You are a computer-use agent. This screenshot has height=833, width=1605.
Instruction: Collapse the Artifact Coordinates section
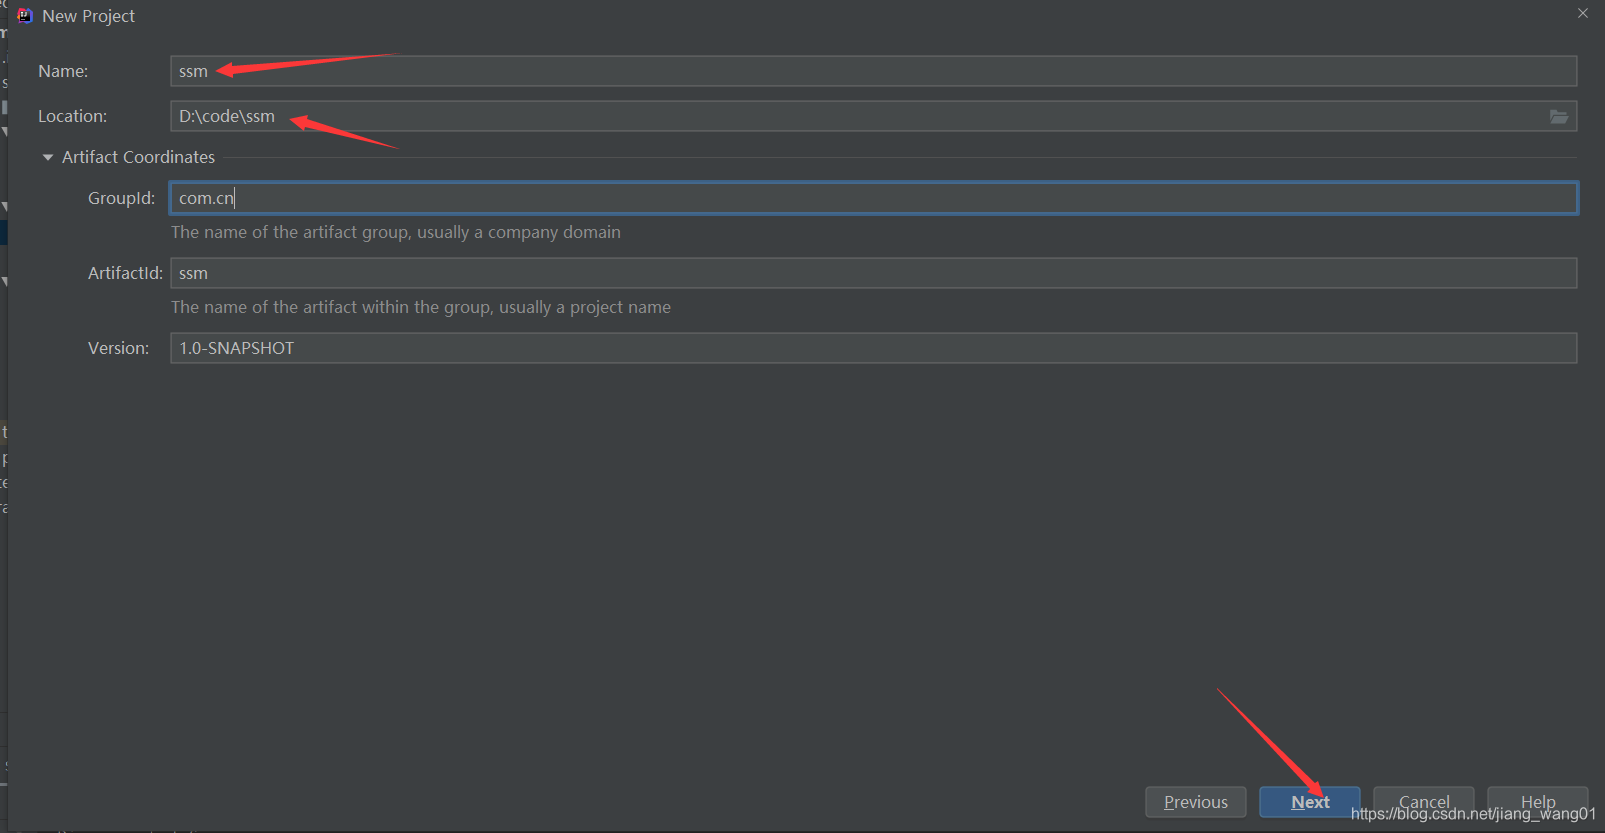point(48,157)
